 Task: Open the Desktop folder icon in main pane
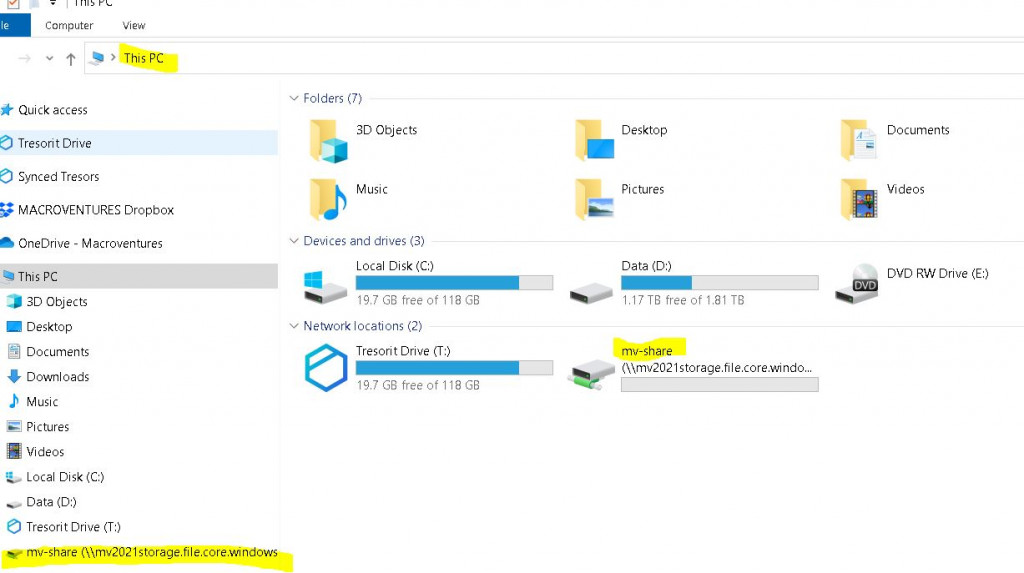pyautogui.click(x=594, y=140)
